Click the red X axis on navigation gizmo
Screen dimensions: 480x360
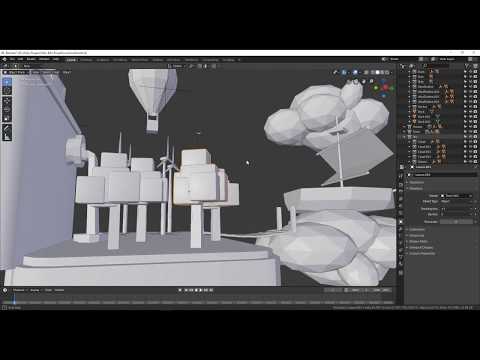385,87
